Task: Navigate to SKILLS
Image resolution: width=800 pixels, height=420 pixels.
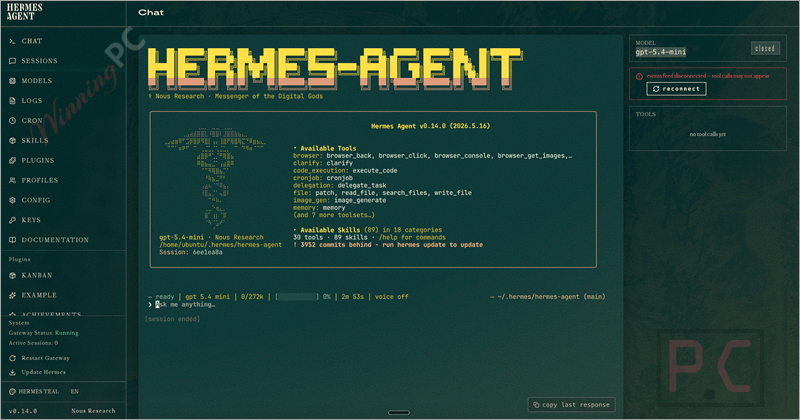Action: coord(35,140)
